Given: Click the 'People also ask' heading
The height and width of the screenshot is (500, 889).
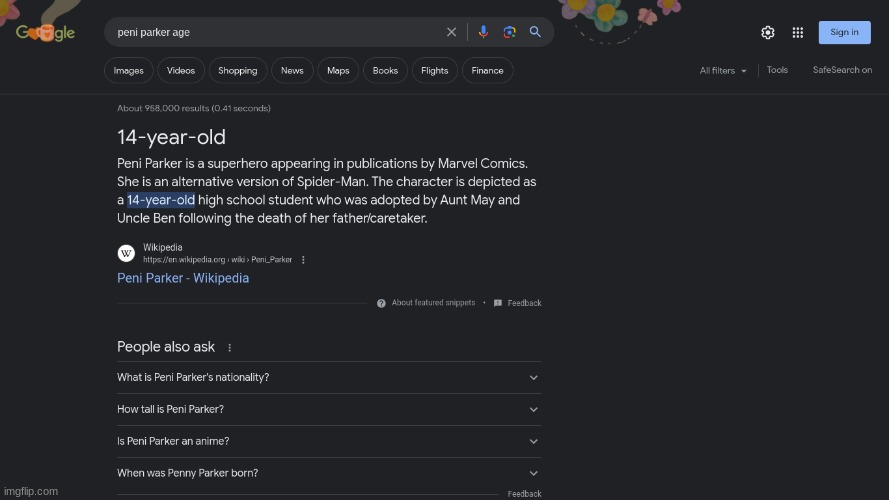Looking at the screenshot, I should [166, 347].
